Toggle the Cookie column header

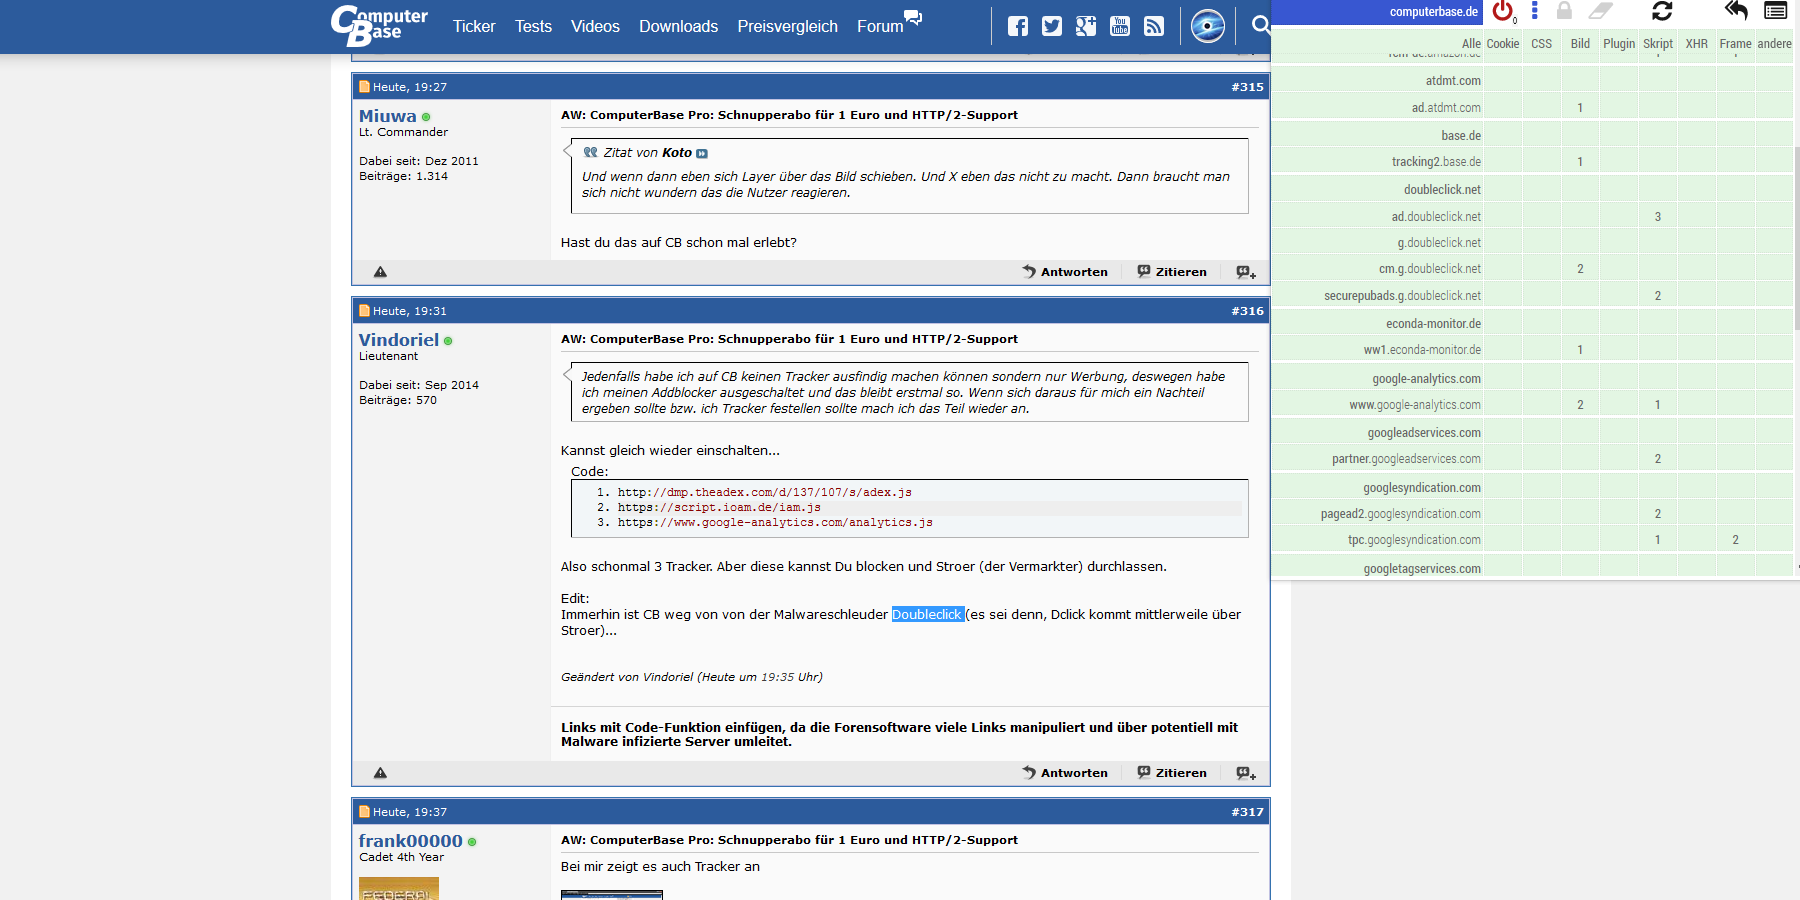pyautogui.click(x=1503, y=44)
